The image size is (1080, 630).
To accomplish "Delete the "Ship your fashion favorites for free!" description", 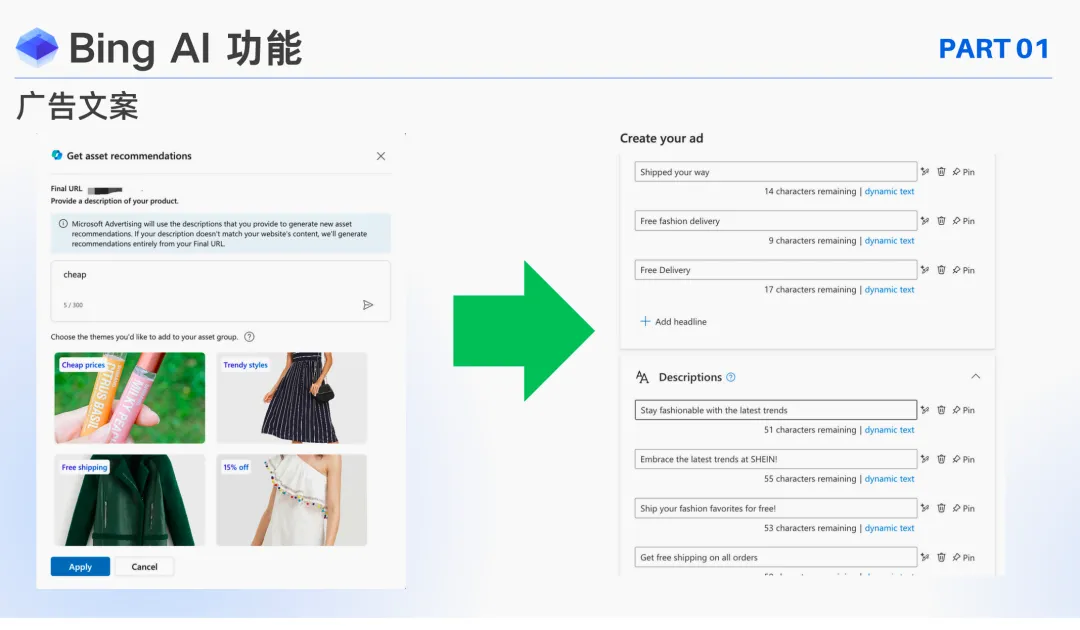I will tap(941, 508).
